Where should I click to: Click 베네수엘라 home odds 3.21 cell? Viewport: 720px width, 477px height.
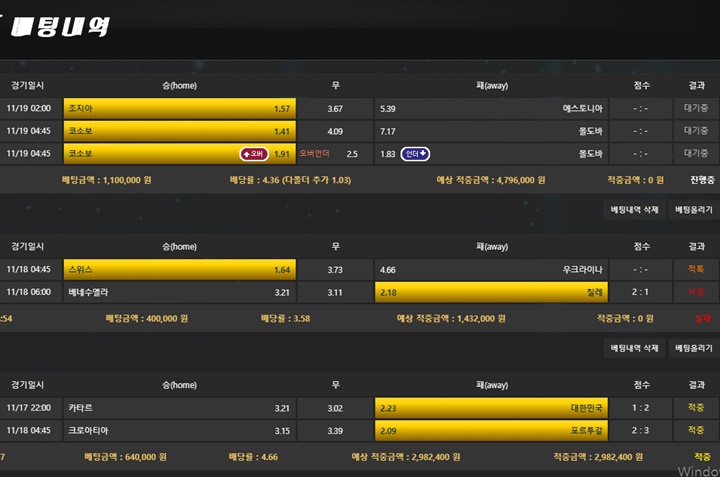(180, 292)
